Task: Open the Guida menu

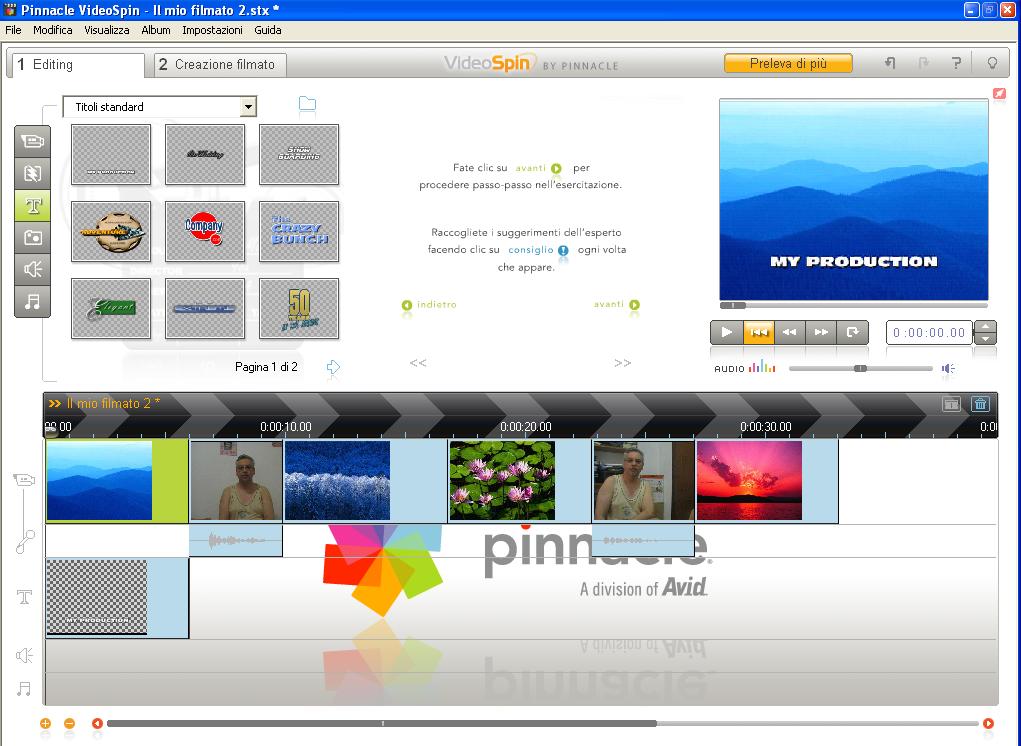Action: pos(268,30)
